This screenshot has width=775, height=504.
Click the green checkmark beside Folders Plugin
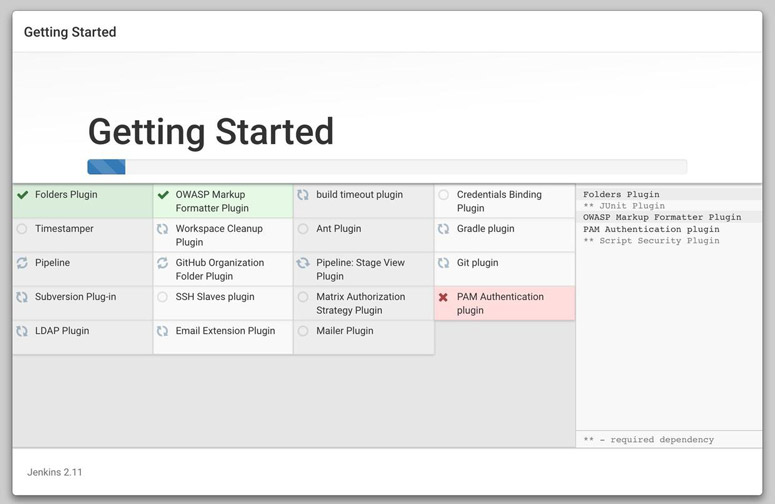[22, 195]
